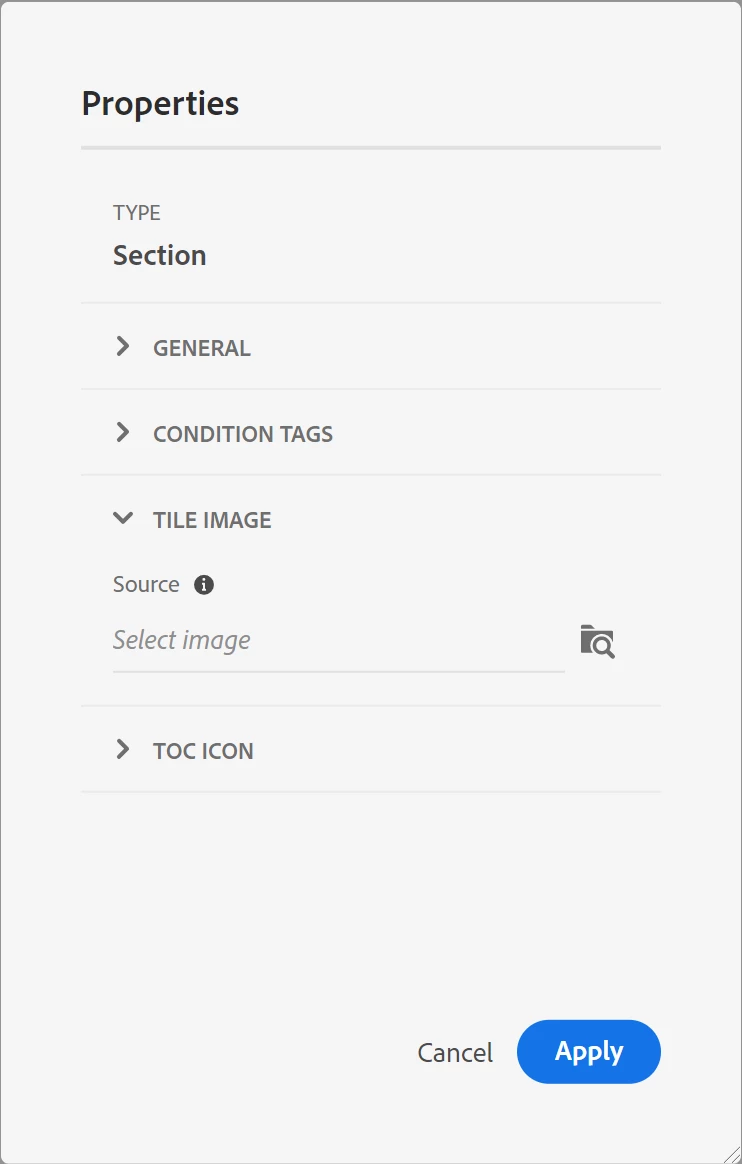Image resolution: width=742 pixels, height=1164 pixels.
Task: Click the TOC ICON heading text
Action: pyautogui.click(x=203, y=751)
